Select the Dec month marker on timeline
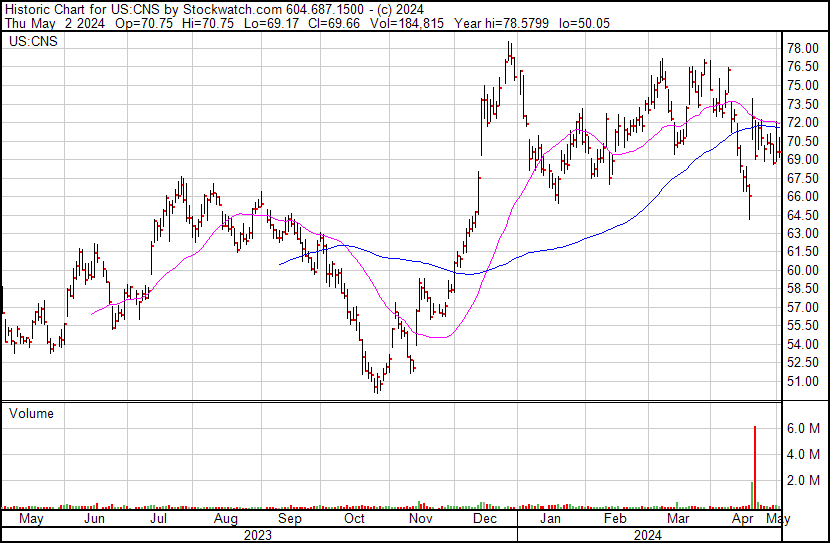The image size is (830, 543). [x=485, y=520]
